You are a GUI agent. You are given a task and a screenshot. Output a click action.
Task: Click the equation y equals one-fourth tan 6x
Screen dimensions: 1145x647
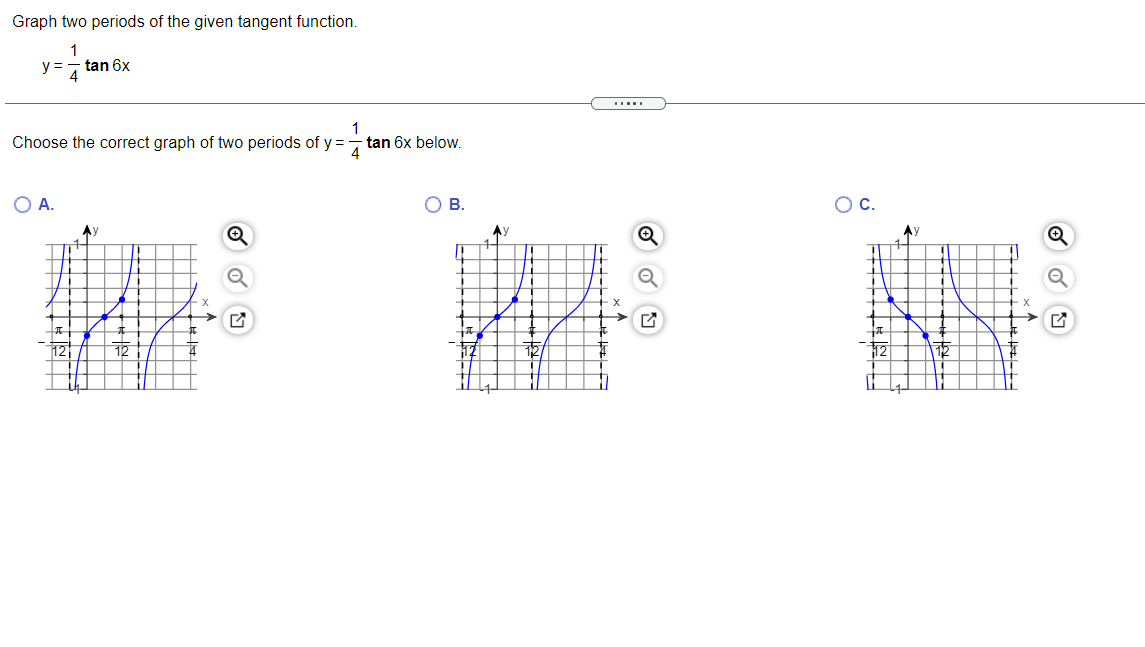click(x=85, y=63)
